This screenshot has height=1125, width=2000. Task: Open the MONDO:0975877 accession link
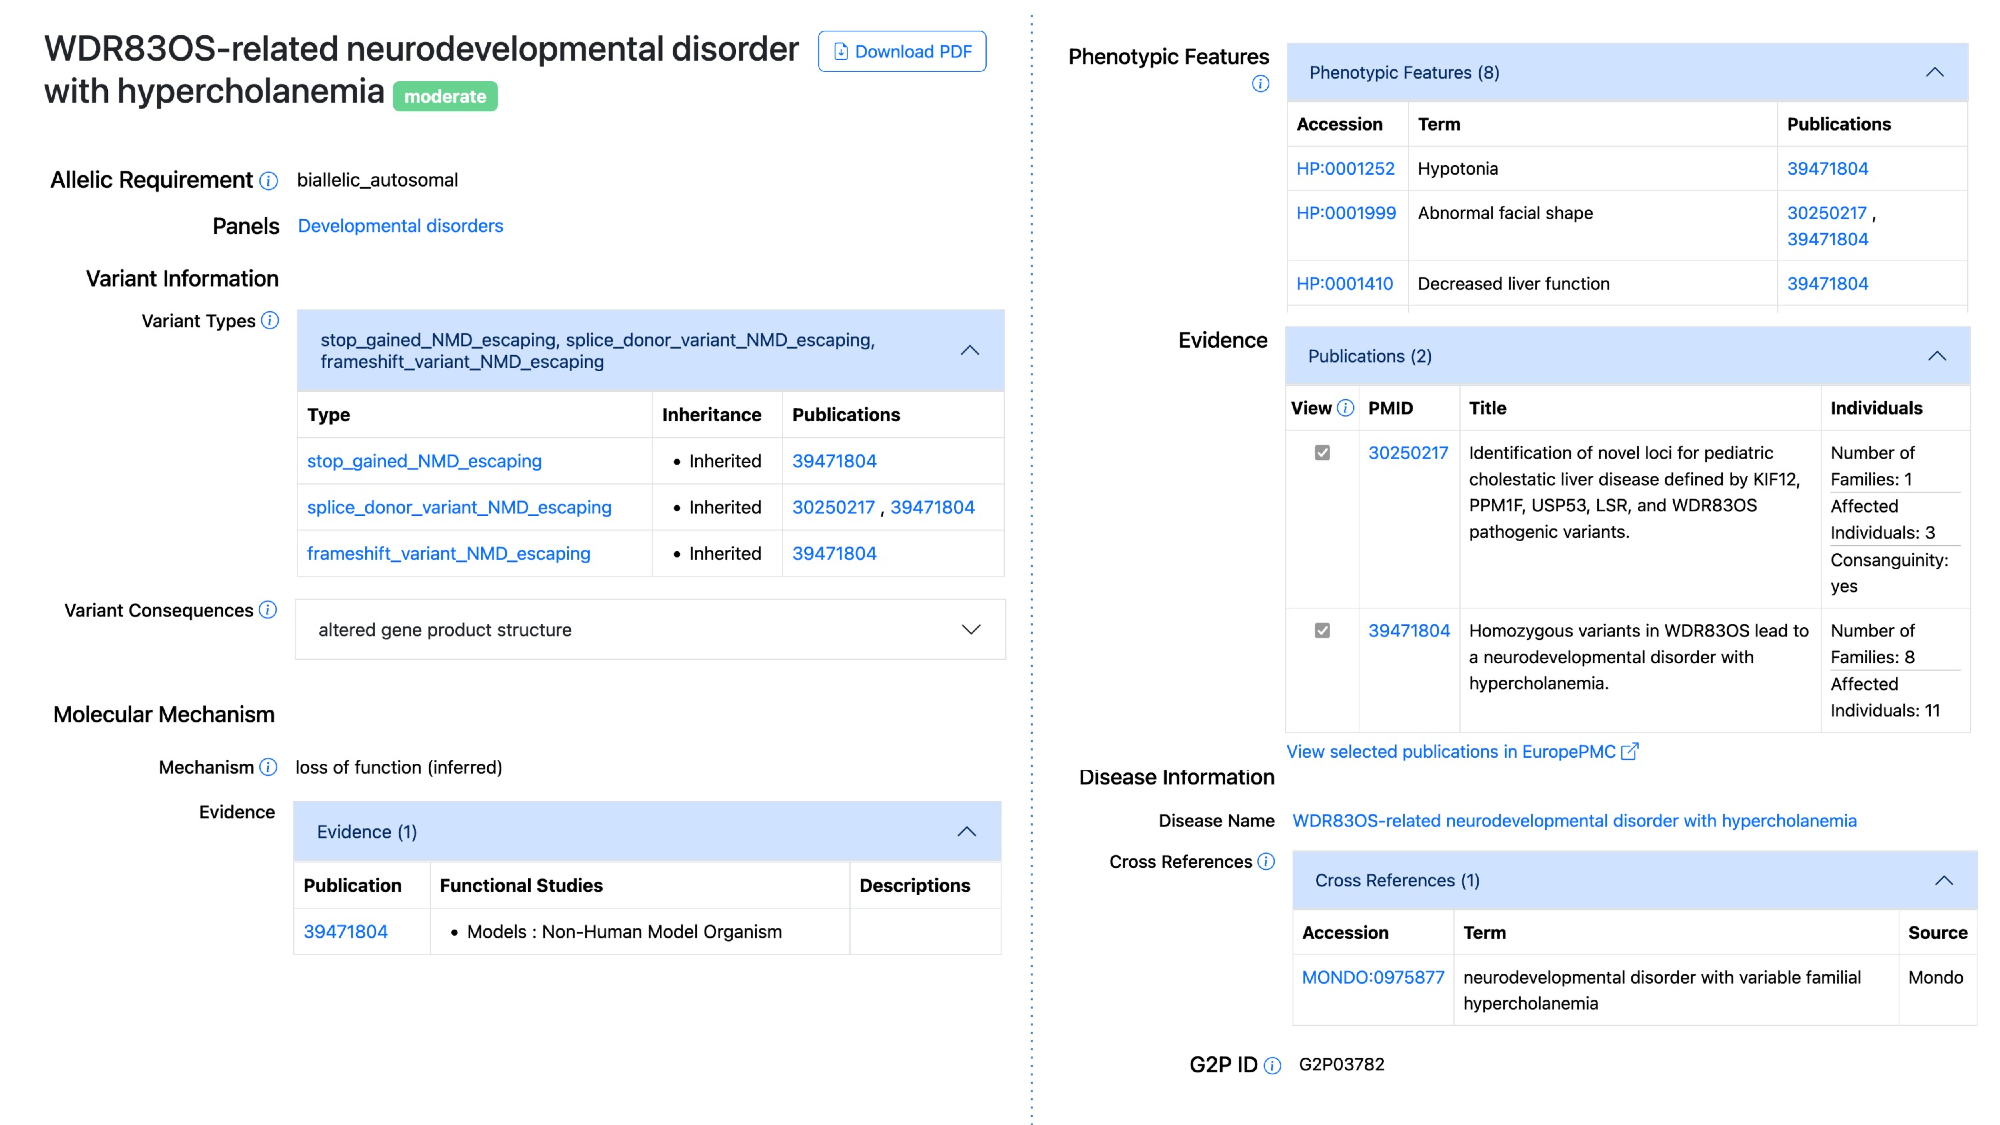coord(1372,978)
